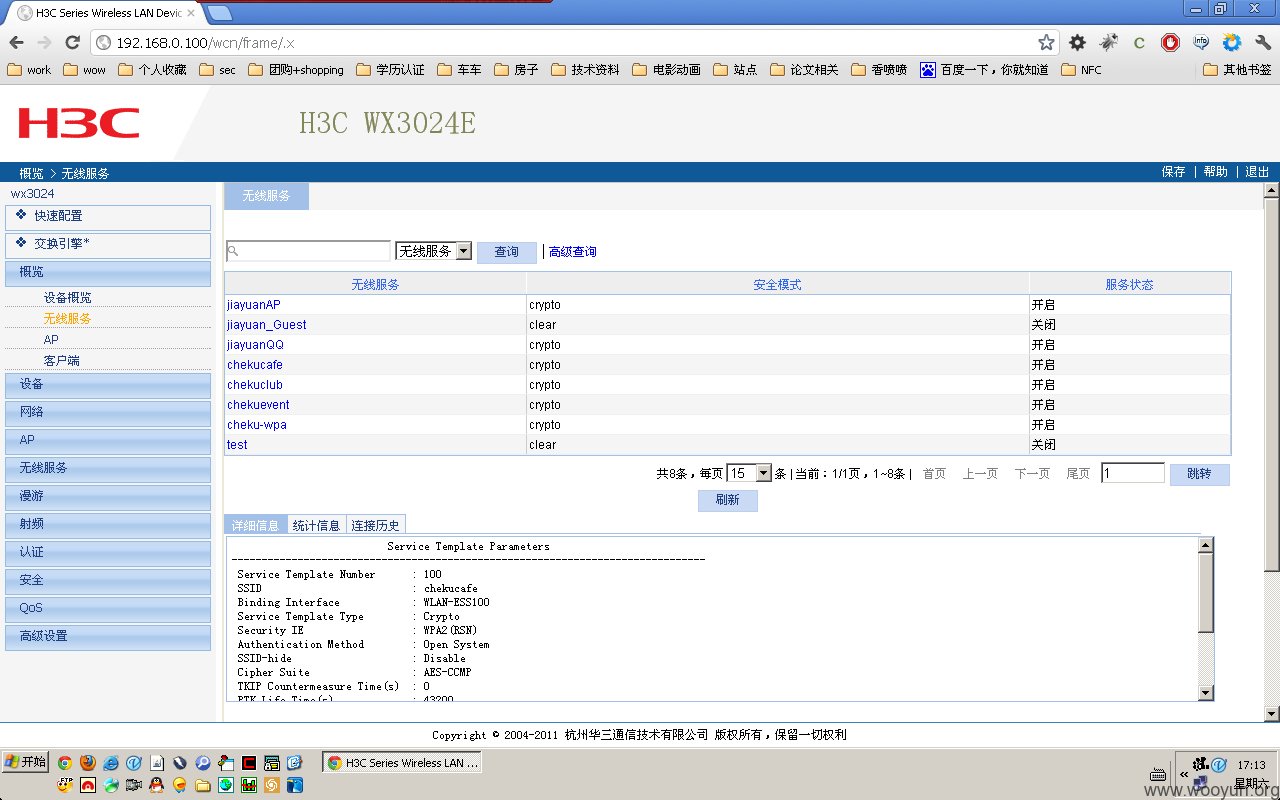Bookmark the page with the star icon
Viewport: 1280px width, 800px height.
click(x=1046, y=42)
